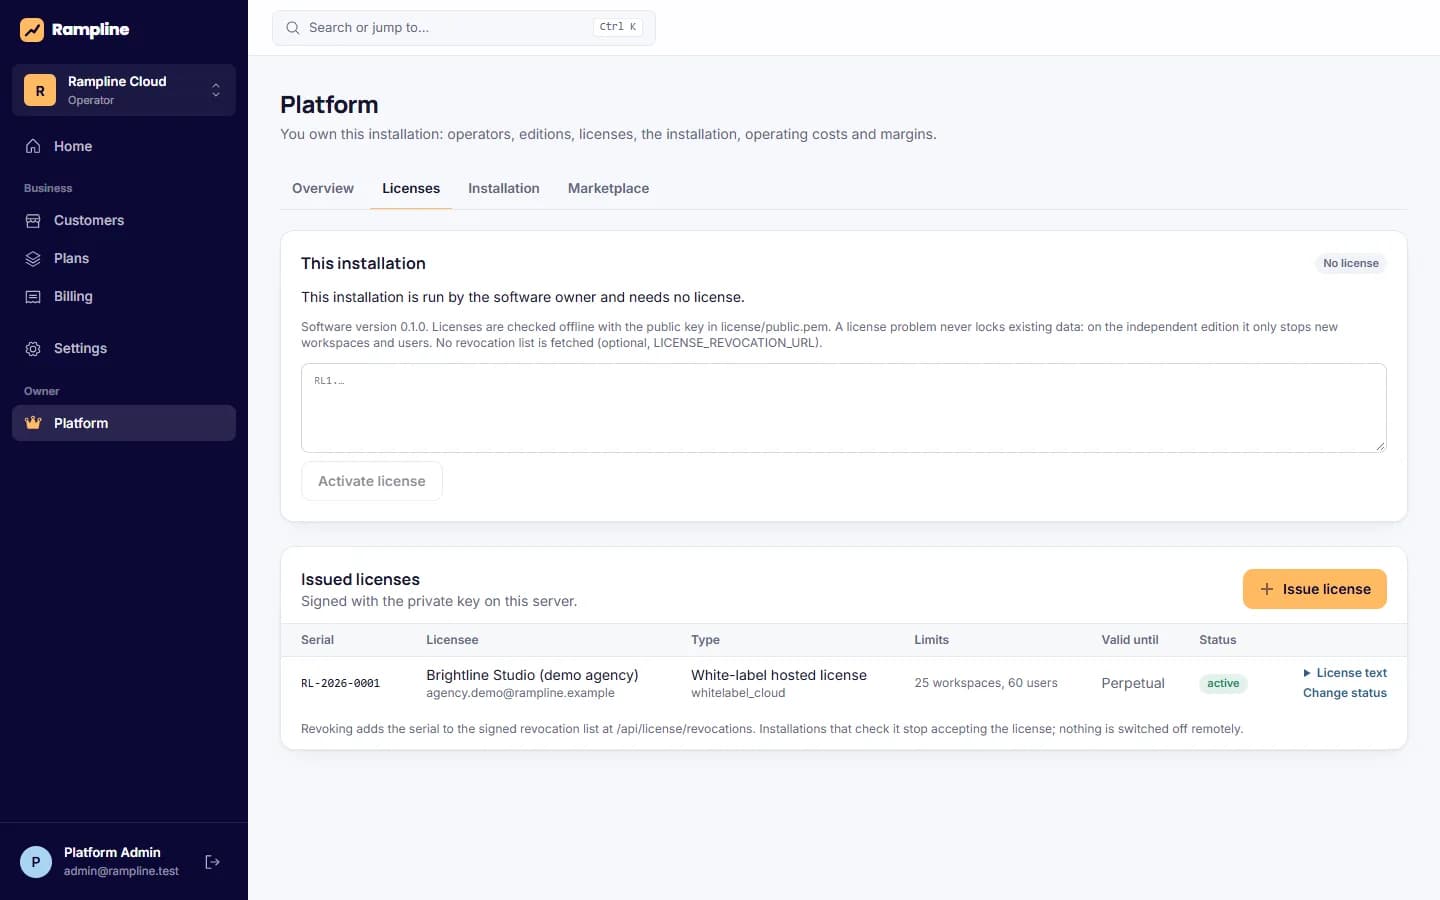Open the Rampline Cloud workspace switcher
The width and height of the screenshot is (1440, 900).
coord(124,90)
